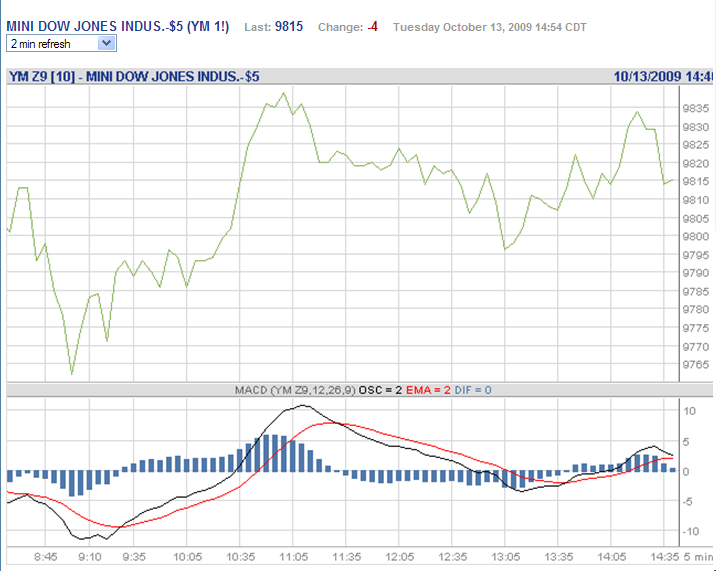Click the YM Z9 [10] chart header

pos(134,76)
